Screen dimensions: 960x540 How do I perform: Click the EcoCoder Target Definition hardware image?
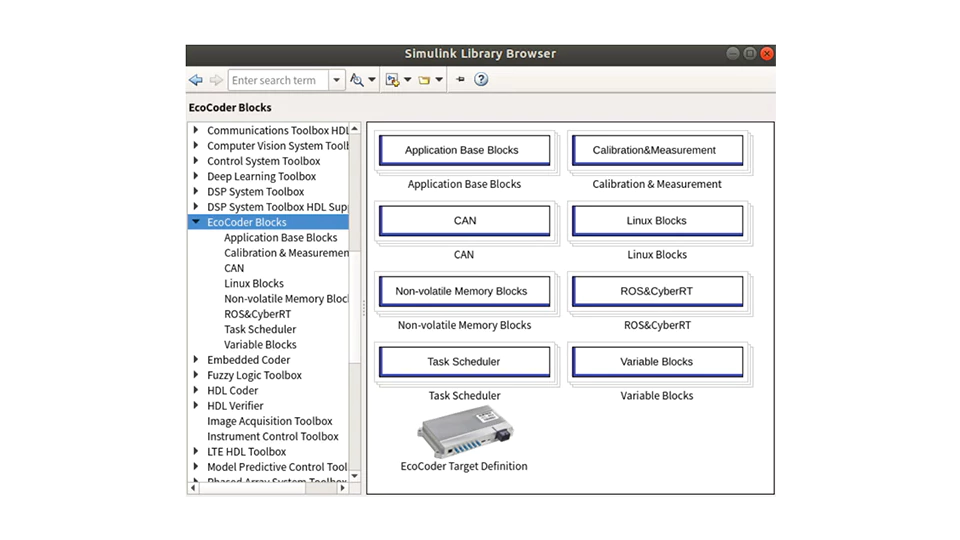465,432
